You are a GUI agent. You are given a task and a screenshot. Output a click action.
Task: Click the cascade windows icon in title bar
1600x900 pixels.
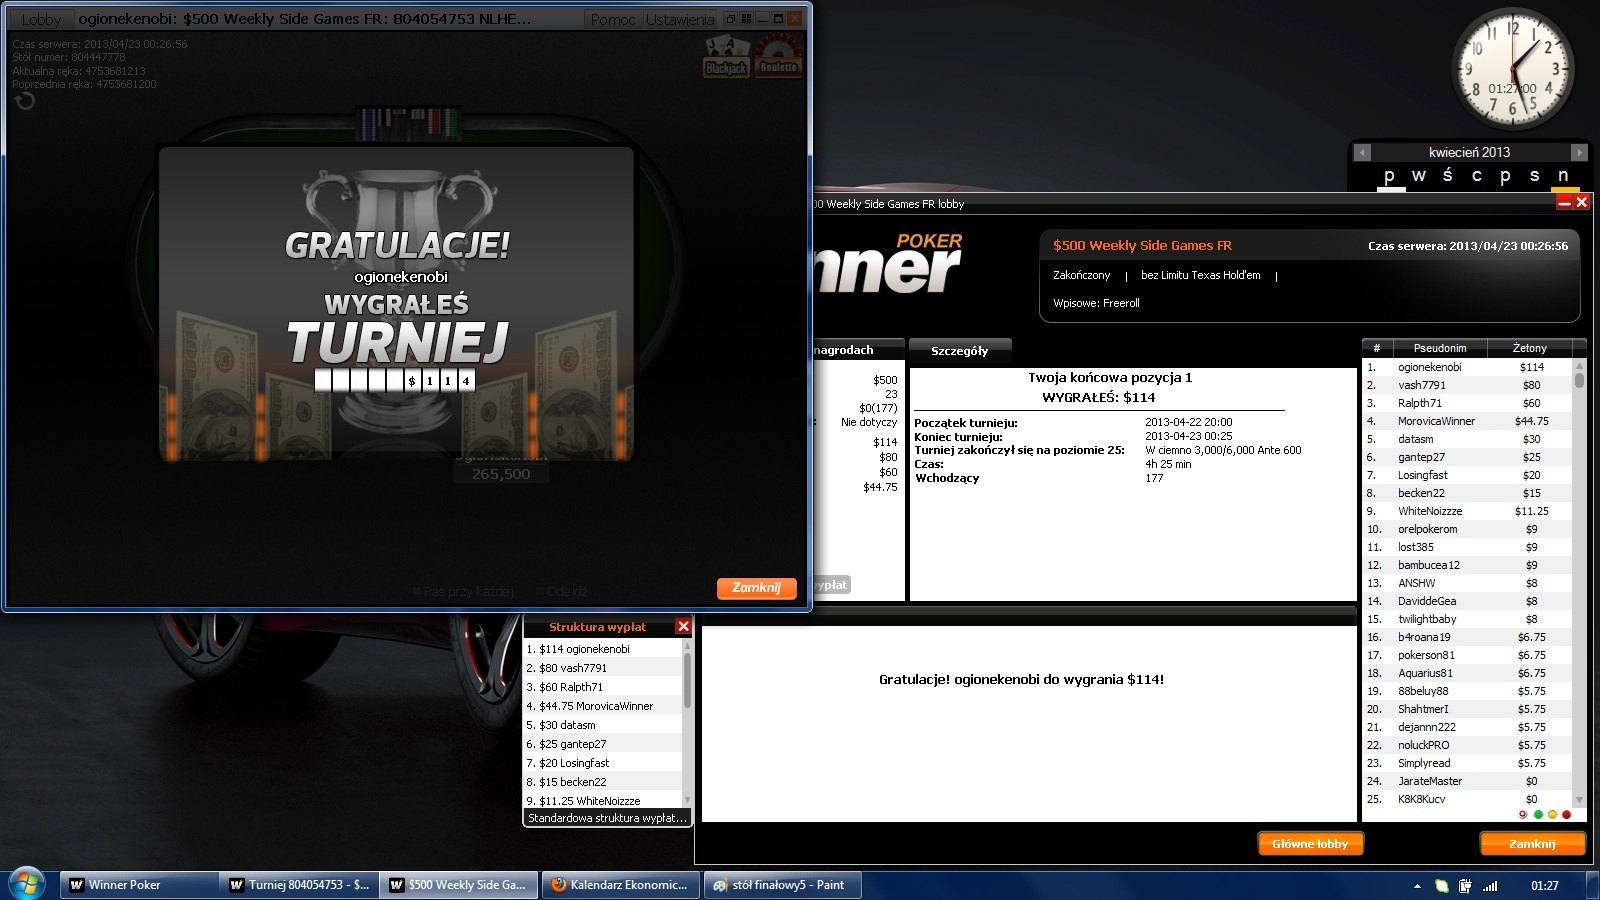point(730,19)
